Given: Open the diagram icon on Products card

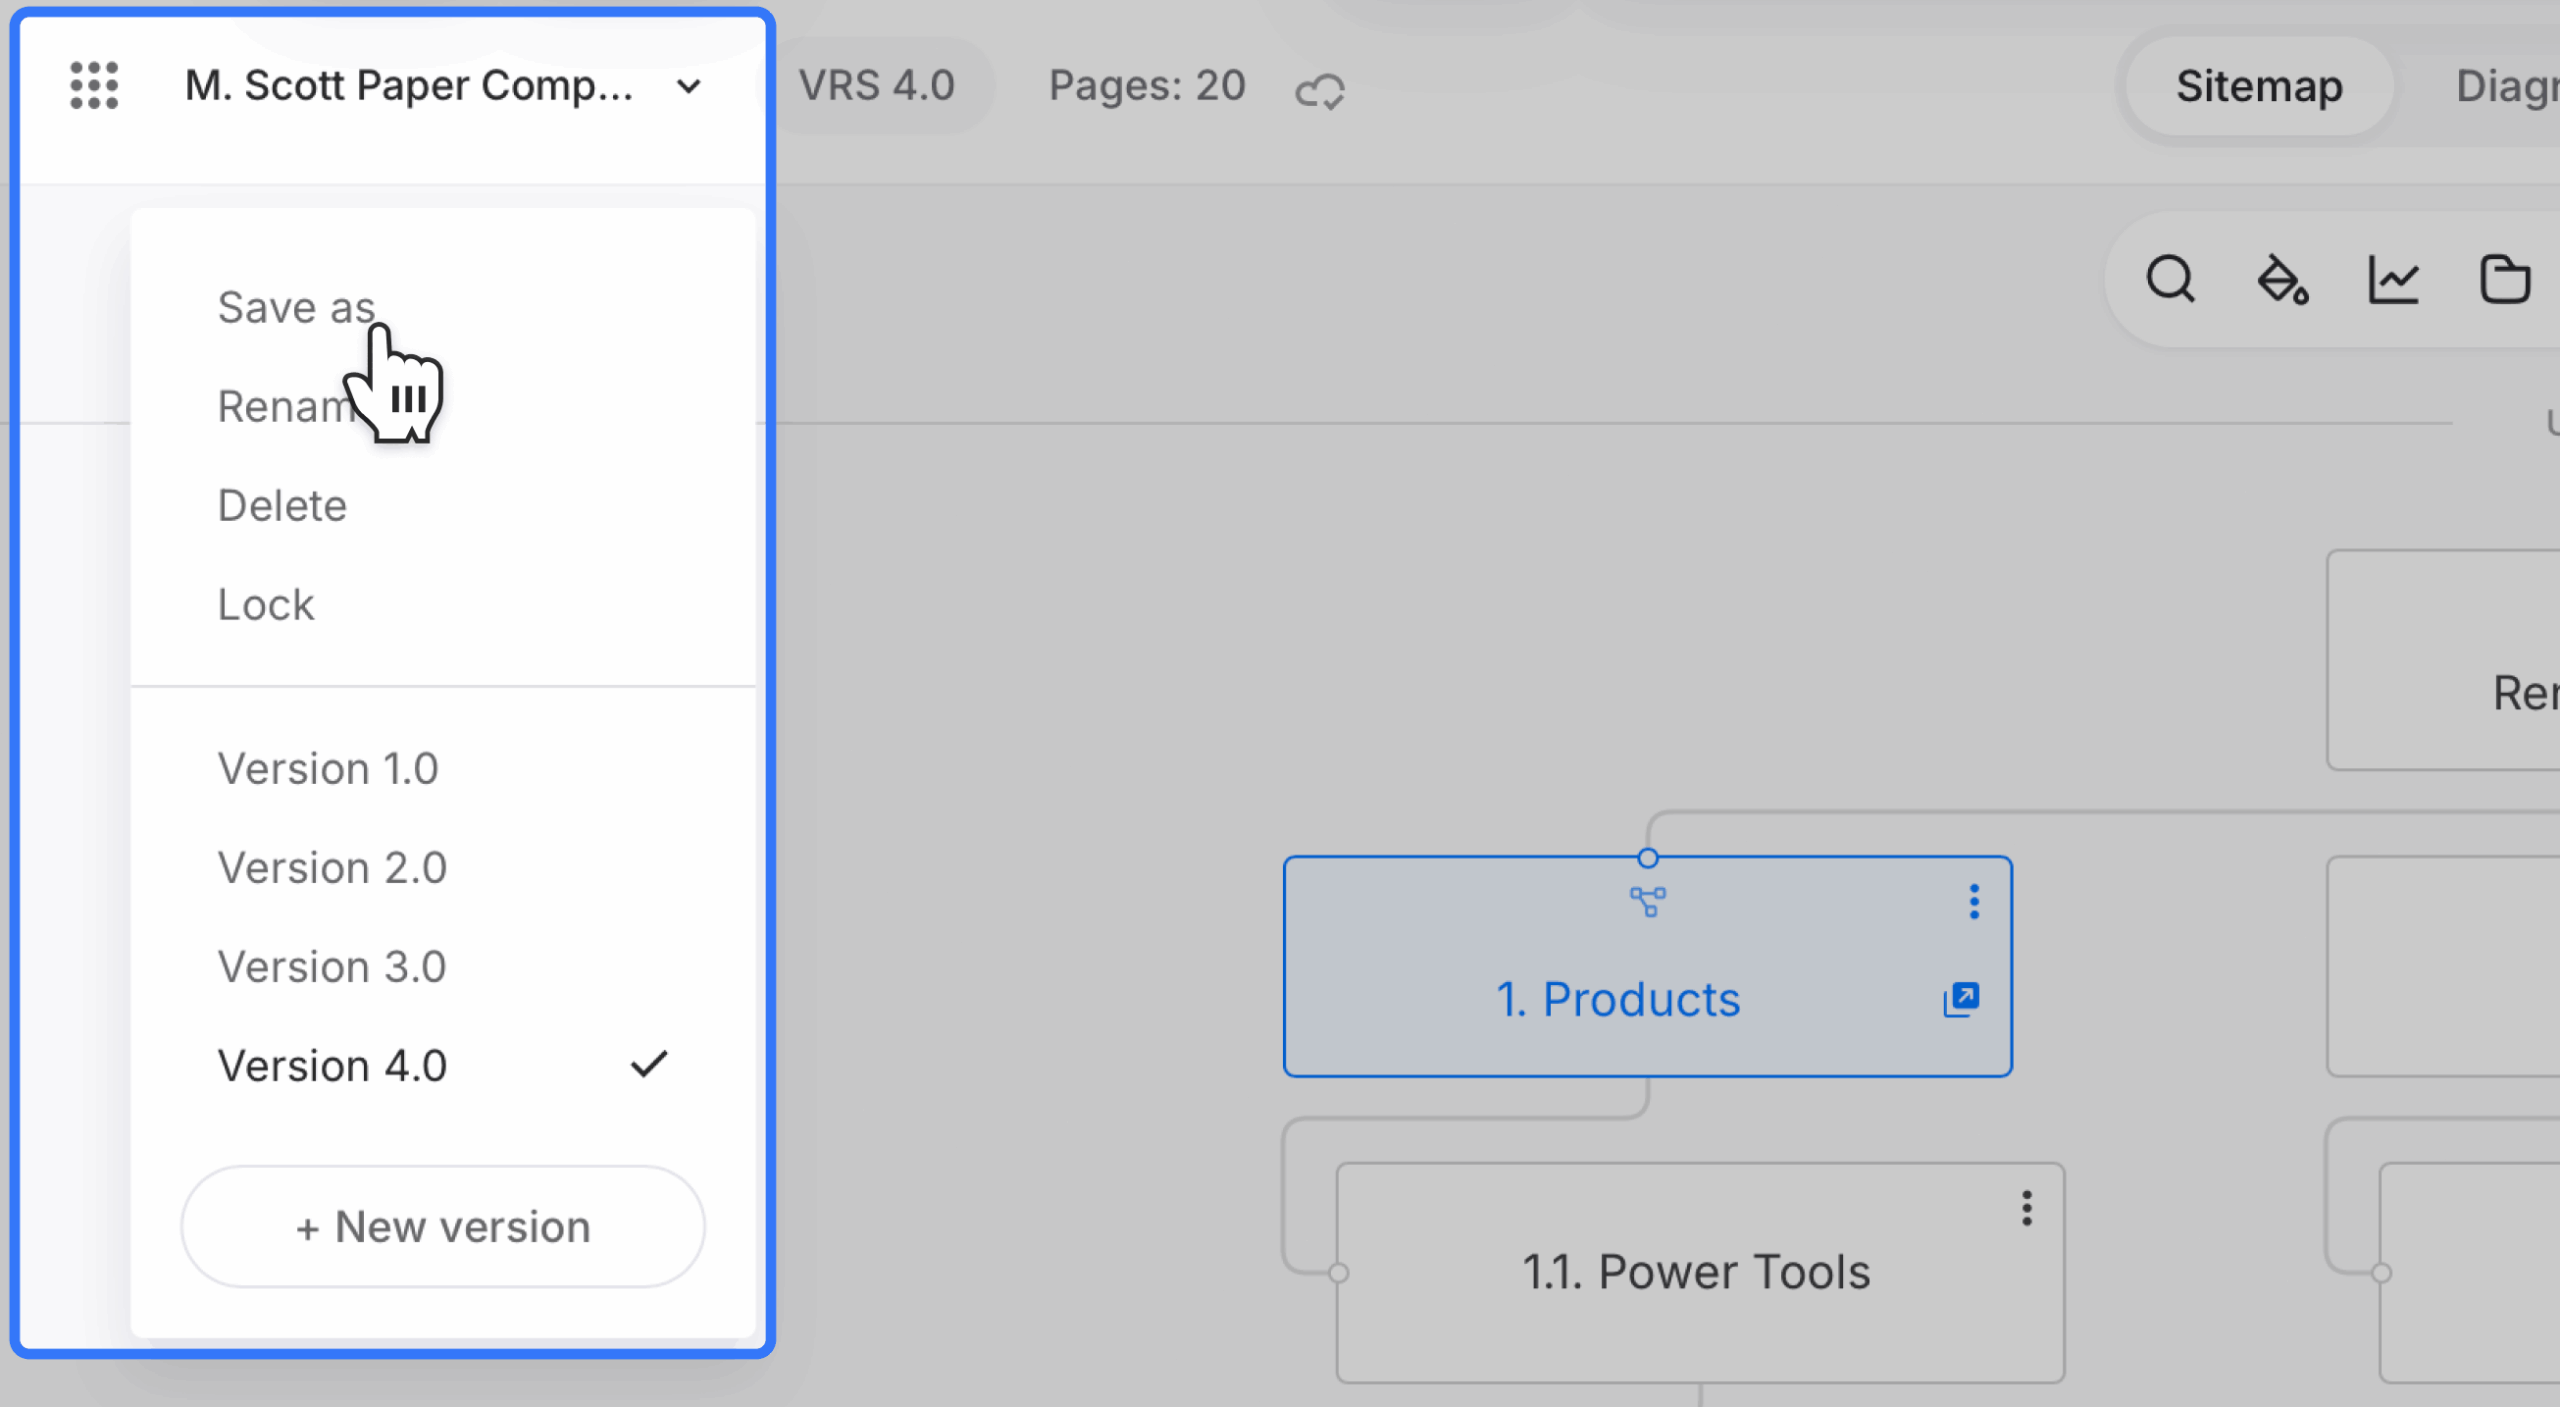Looking at the screenshot, I should 1647,901.
